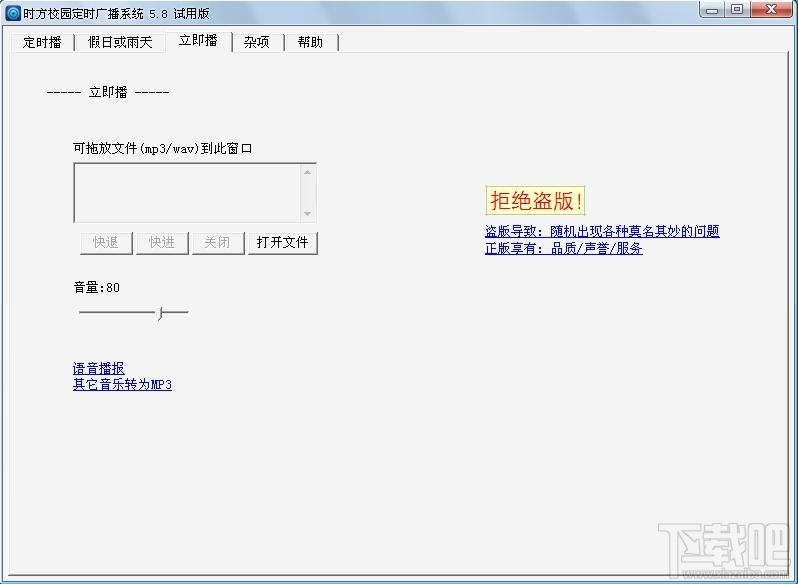Select the 立即播 tab
The height and width of the screenshot is (584, 798).
tap(198, 41)
